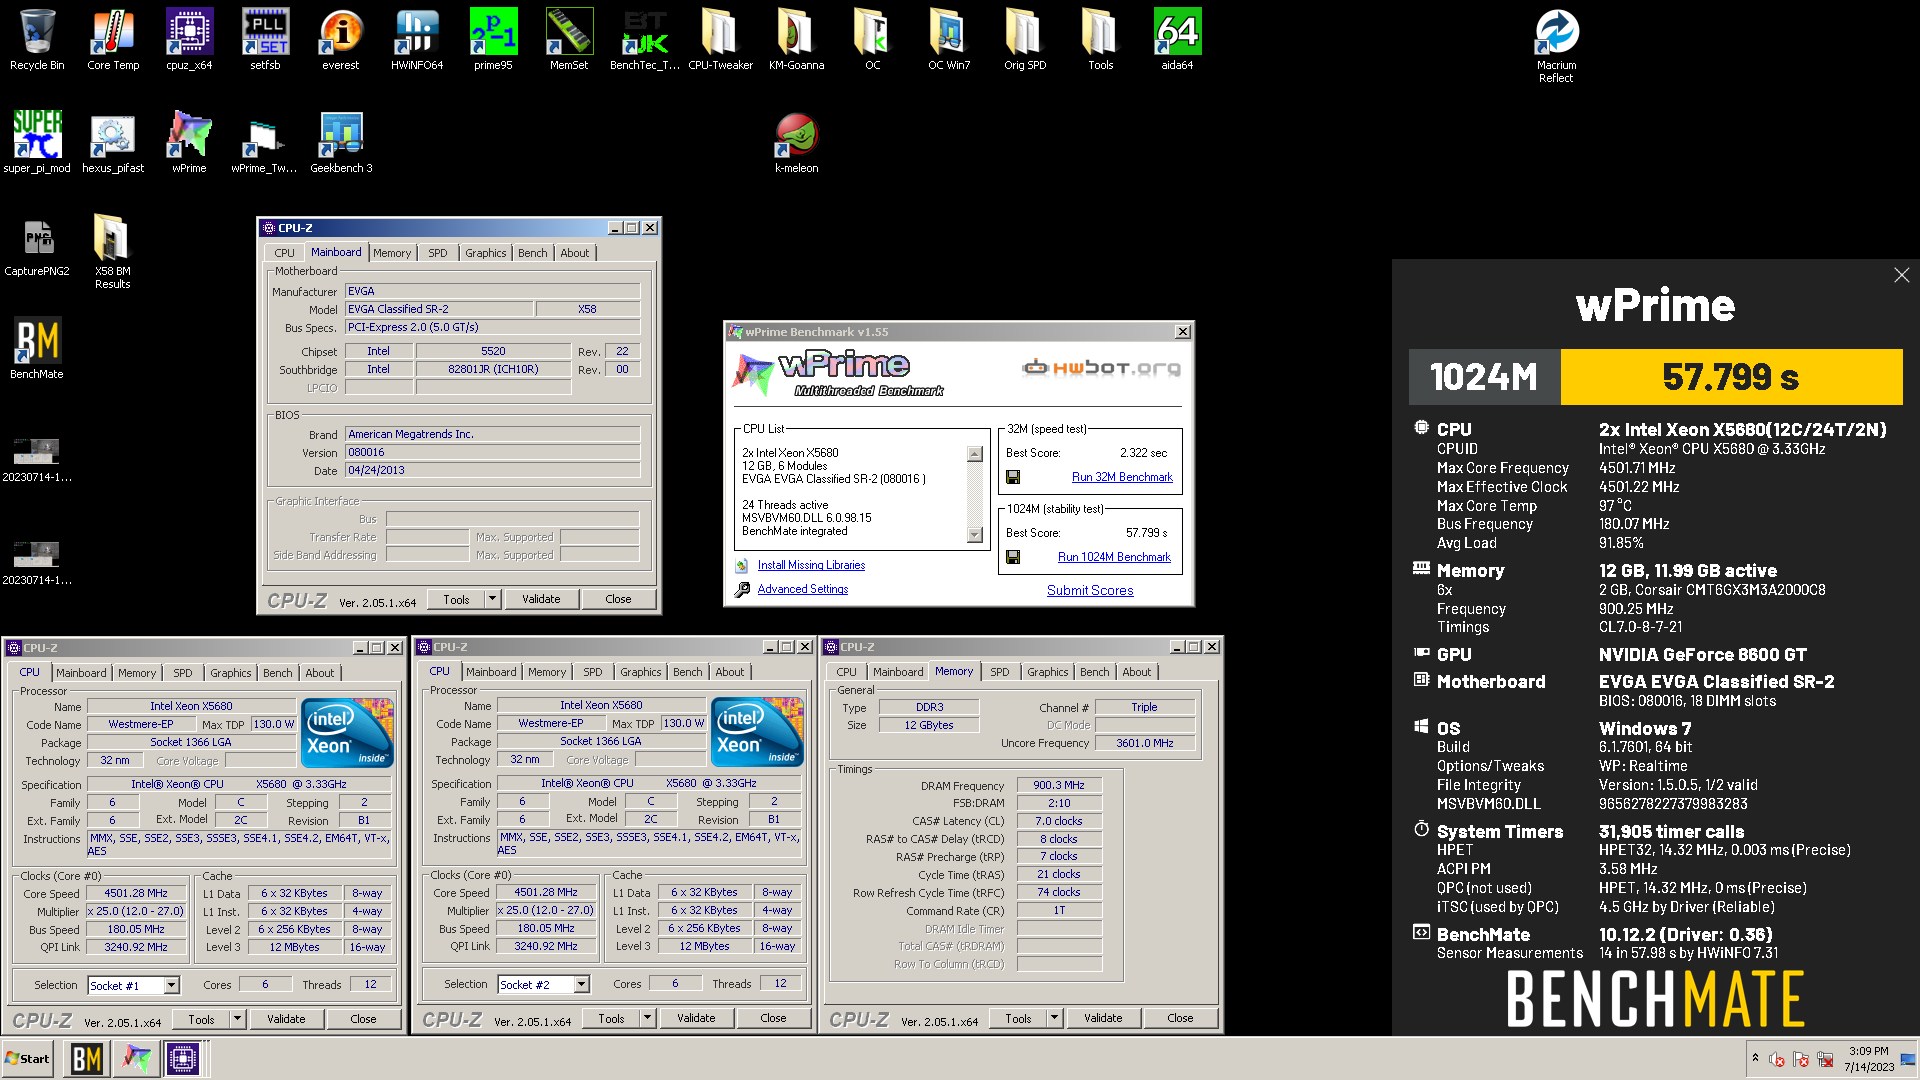The image size is (1920, 1080).
Task: Open the CapturePNG2 desktop icon
Action: (37, 247)
